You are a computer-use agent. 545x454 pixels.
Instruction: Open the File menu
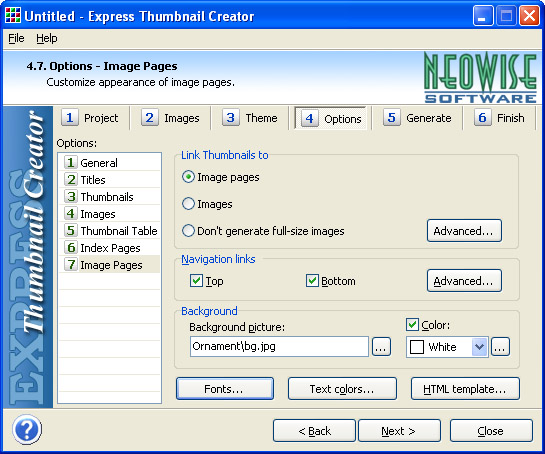point(16,38)
